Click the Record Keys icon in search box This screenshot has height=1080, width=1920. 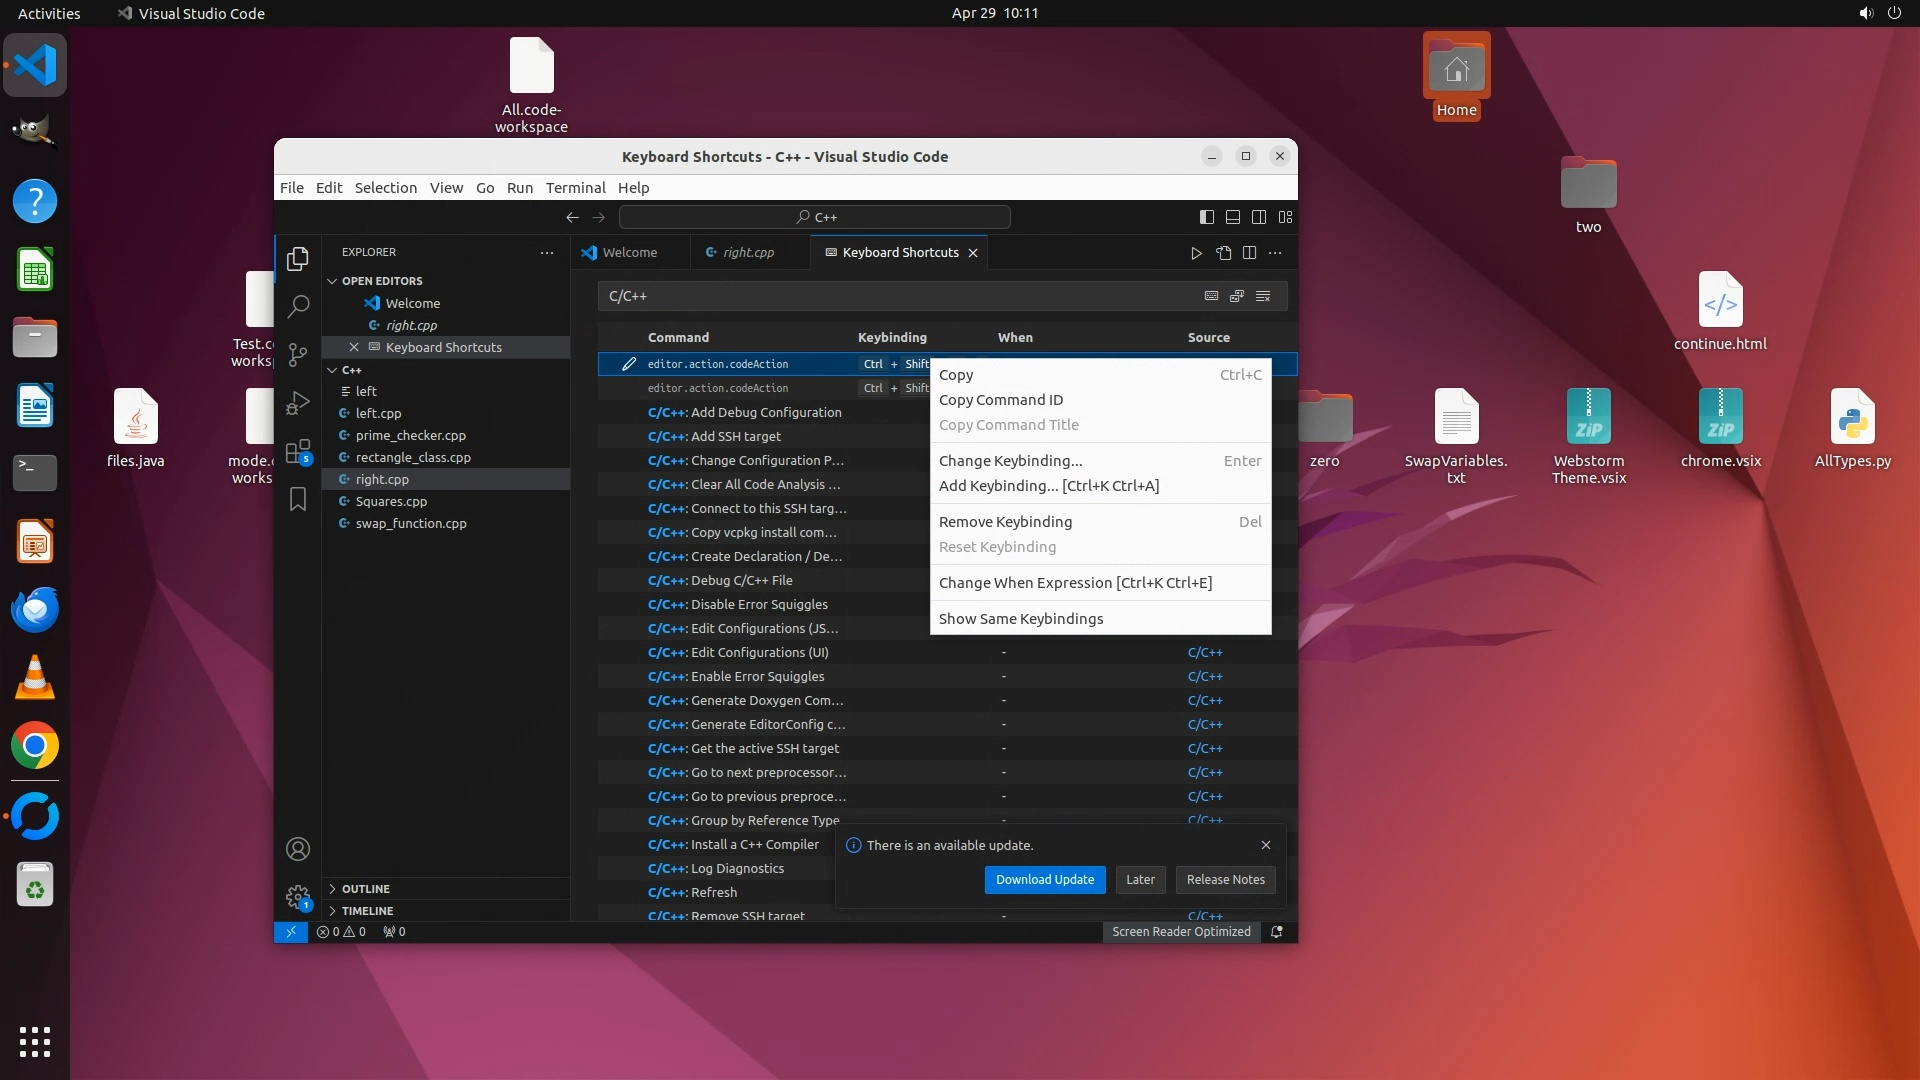coord(1211,296)
